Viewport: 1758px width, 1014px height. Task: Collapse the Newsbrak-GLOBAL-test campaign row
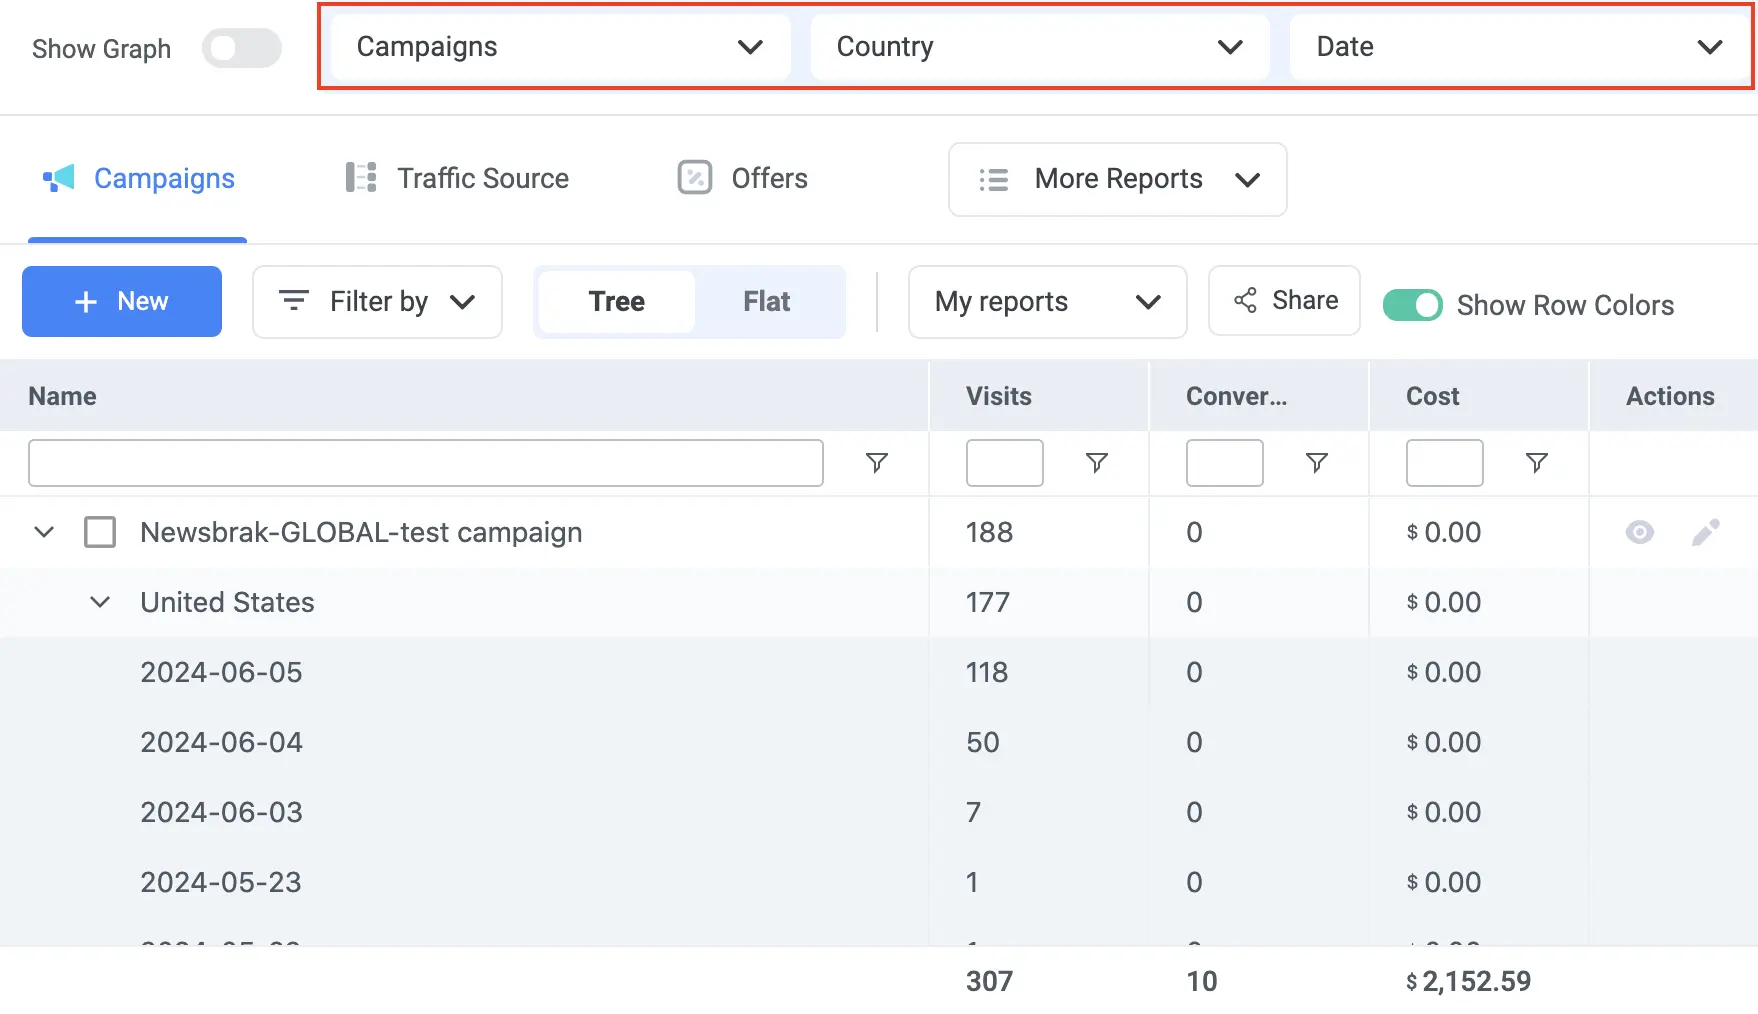click(x=44, y=532)
